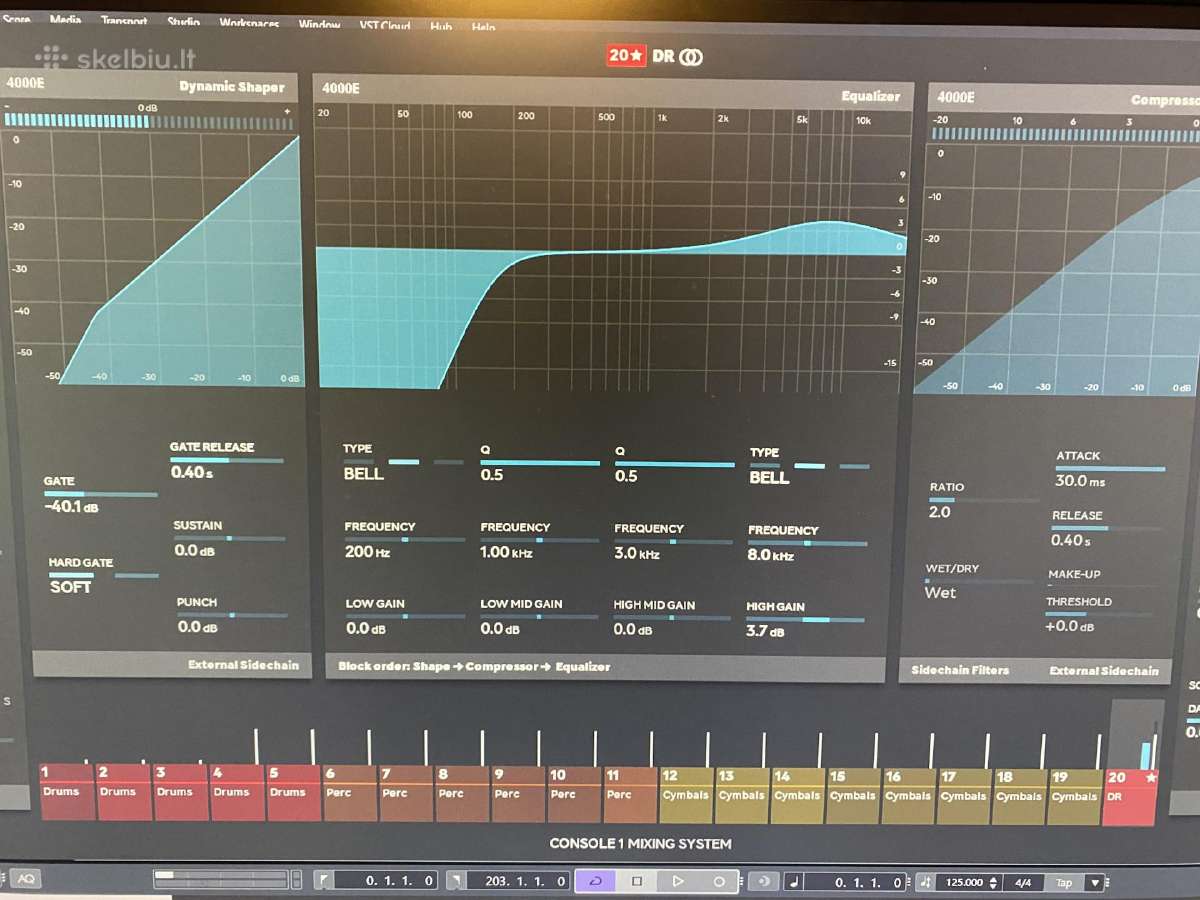
Task: Click the 200 Hz FREQUENCY slider
Action: 405,539
